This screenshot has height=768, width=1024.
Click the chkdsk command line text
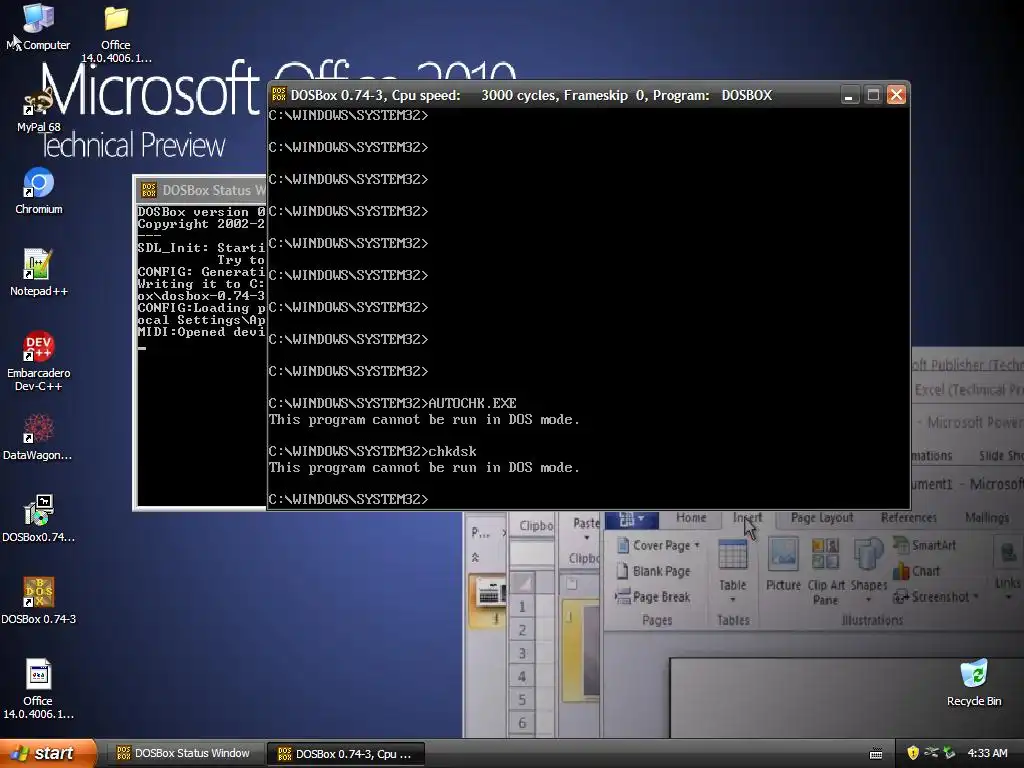point(452,451)
